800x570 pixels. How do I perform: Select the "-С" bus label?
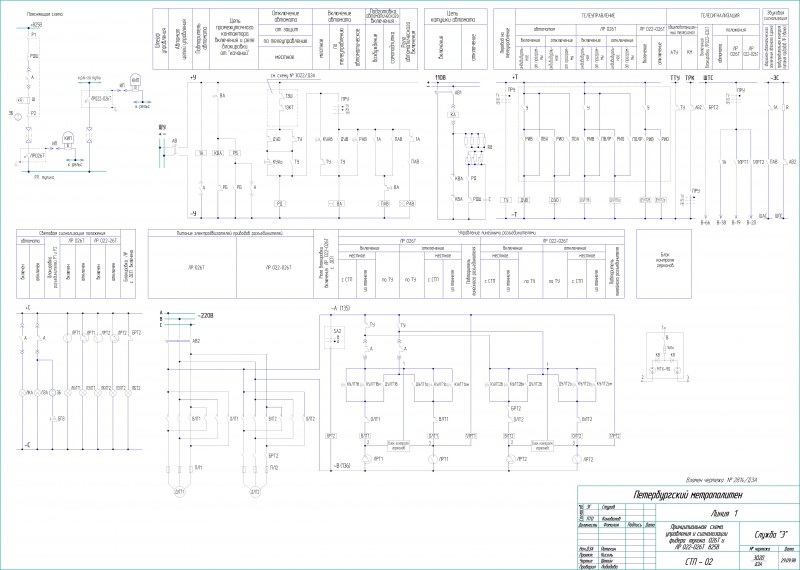coord(27,445)
